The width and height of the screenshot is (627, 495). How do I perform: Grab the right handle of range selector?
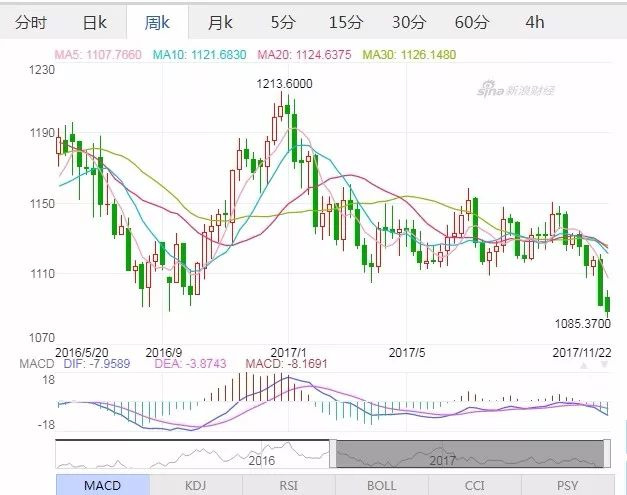[x=607, y=453]
